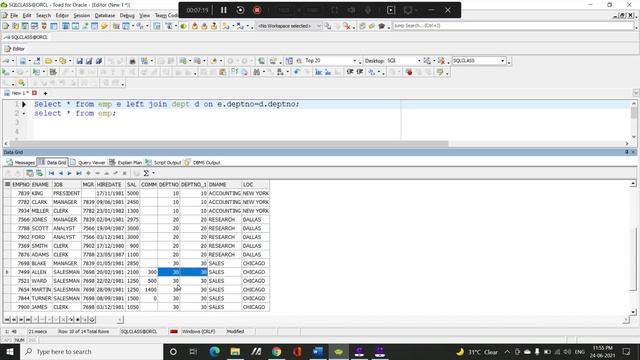The width and height of the screenshot is (640, 360).
Task: Click the grid select-all corner icon
Action: (7, 184)
